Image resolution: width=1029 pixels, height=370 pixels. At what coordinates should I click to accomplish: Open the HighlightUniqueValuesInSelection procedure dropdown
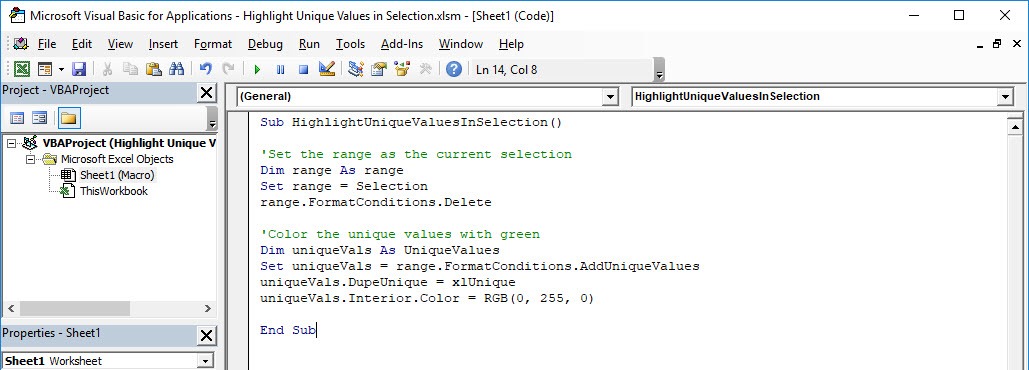coord(1005,96)
